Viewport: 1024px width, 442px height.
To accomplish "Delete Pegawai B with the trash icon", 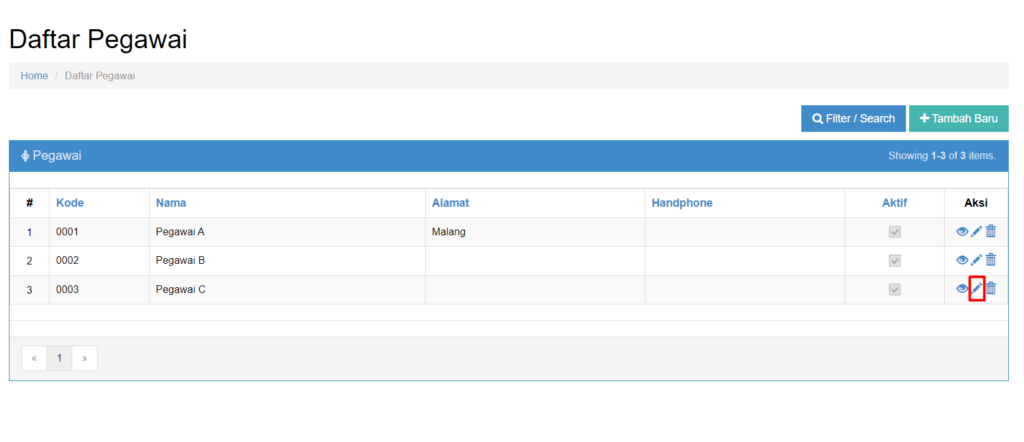I will tap(991, 260).
